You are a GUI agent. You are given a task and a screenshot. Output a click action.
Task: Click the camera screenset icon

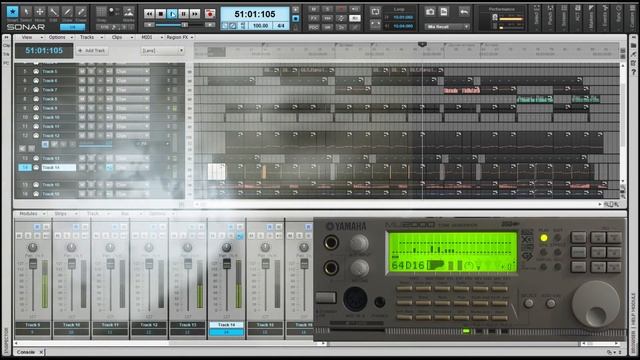coord(430,12)
